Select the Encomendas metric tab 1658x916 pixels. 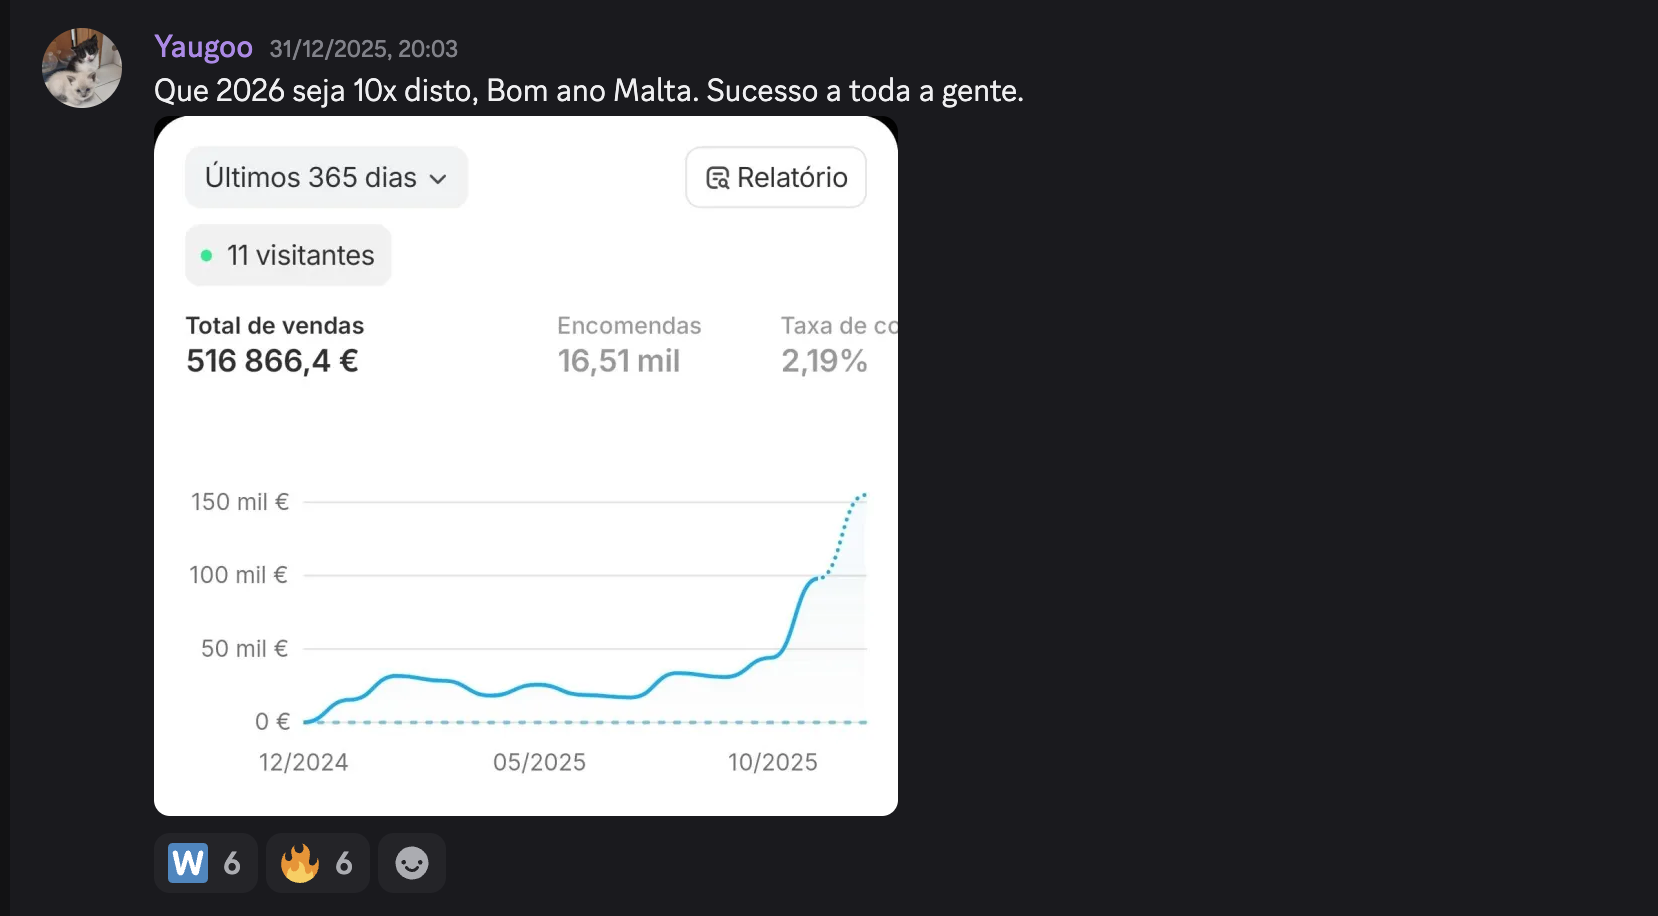628,344
